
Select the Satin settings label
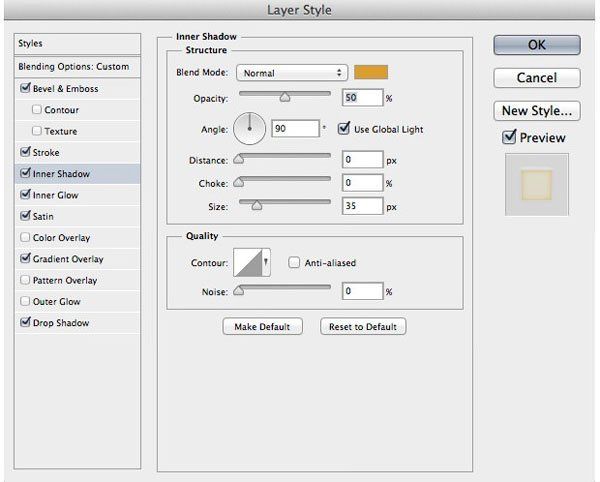coord(43,217)
